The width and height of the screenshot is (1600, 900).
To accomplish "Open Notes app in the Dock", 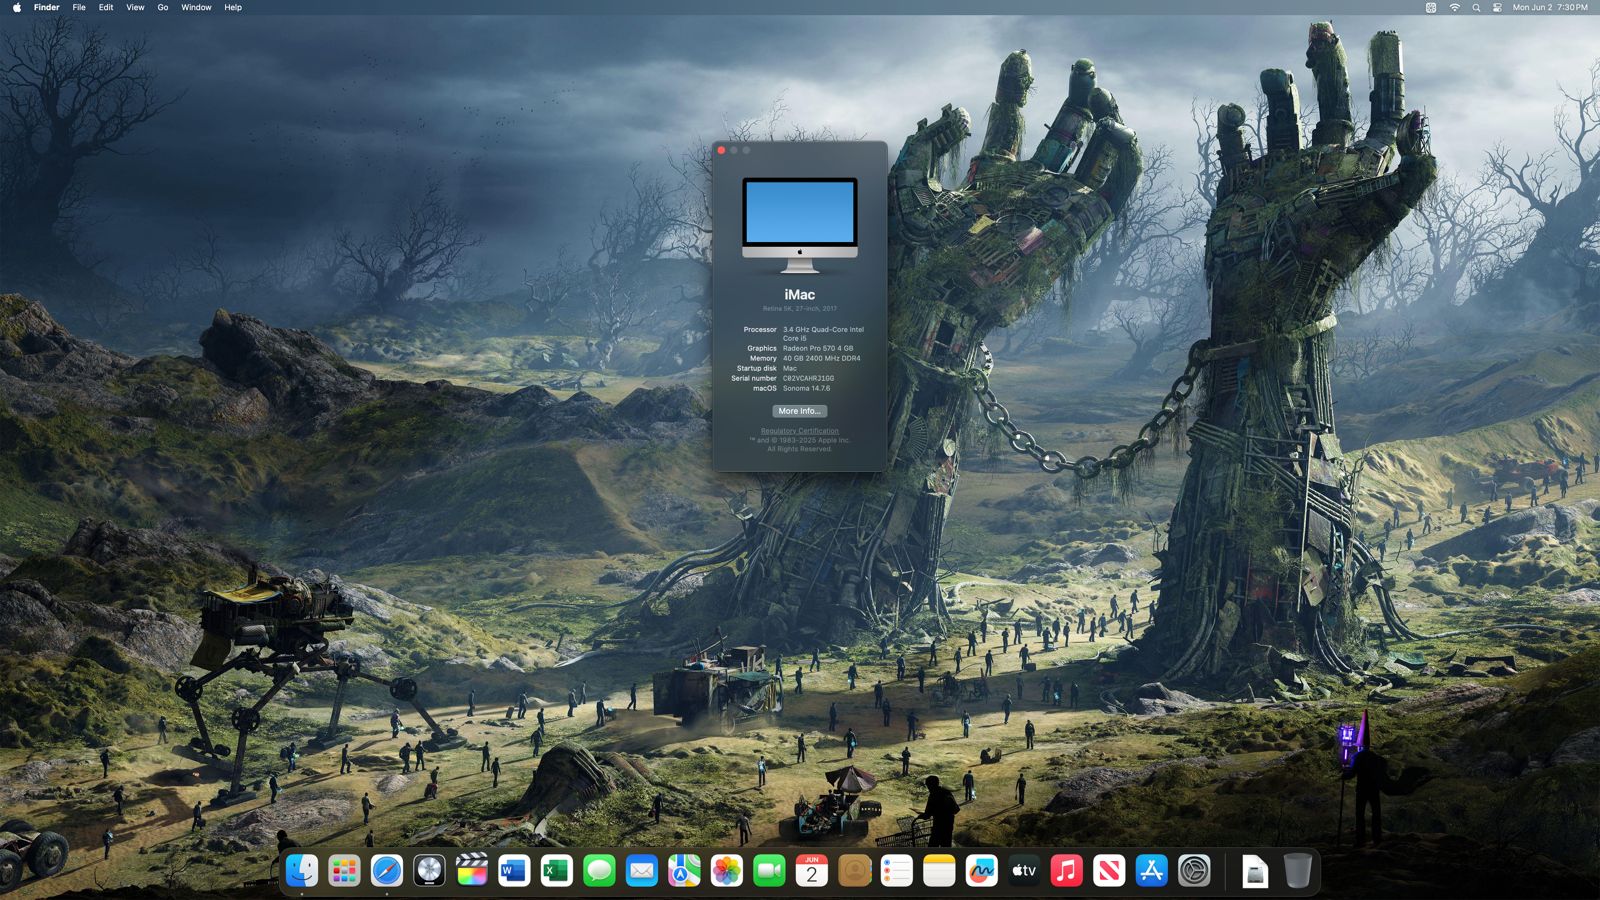I will [x=939, y=871].
